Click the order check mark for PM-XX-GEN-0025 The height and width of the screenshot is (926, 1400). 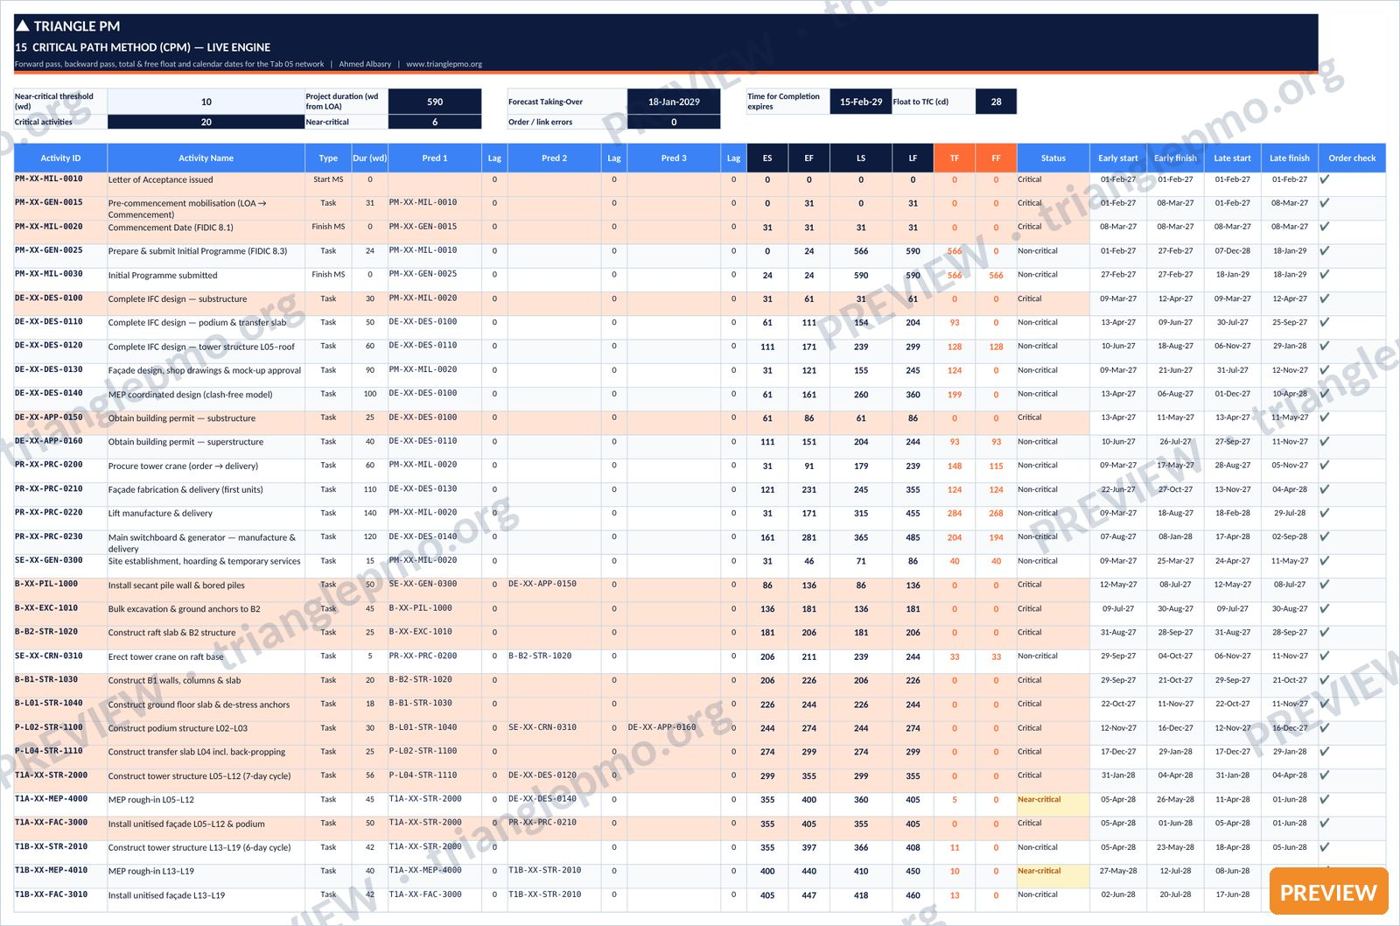1324,251
